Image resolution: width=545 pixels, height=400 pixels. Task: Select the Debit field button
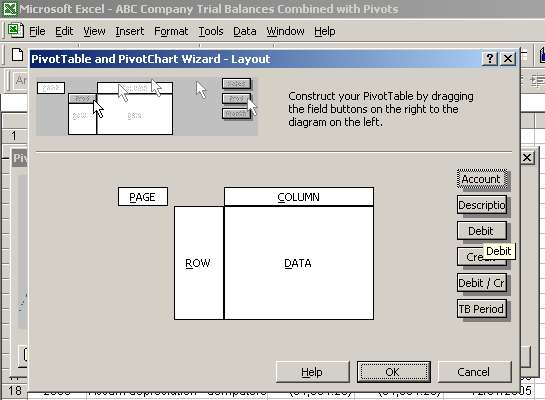(x=482, y=231)
